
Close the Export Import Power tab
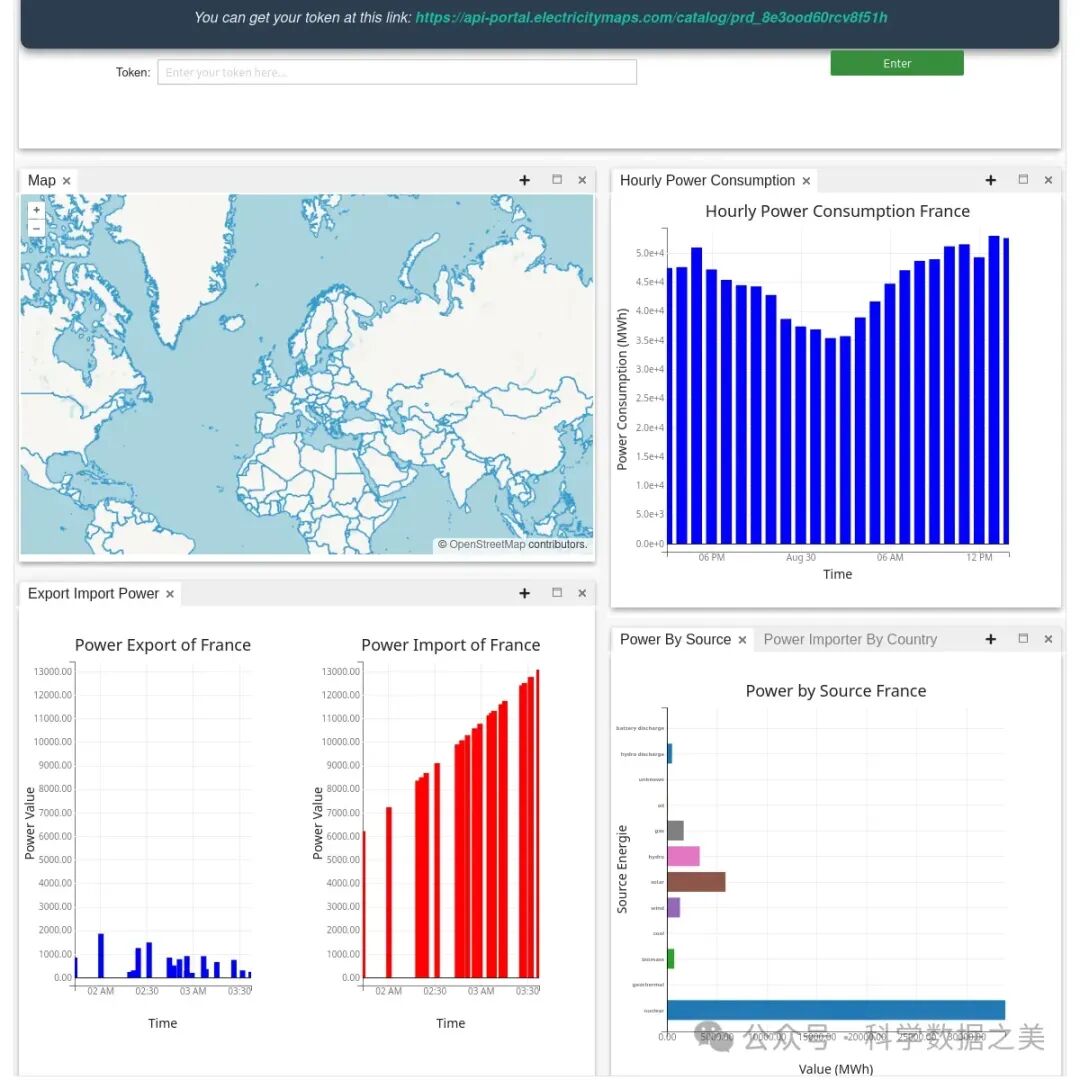tap(170, 594)
